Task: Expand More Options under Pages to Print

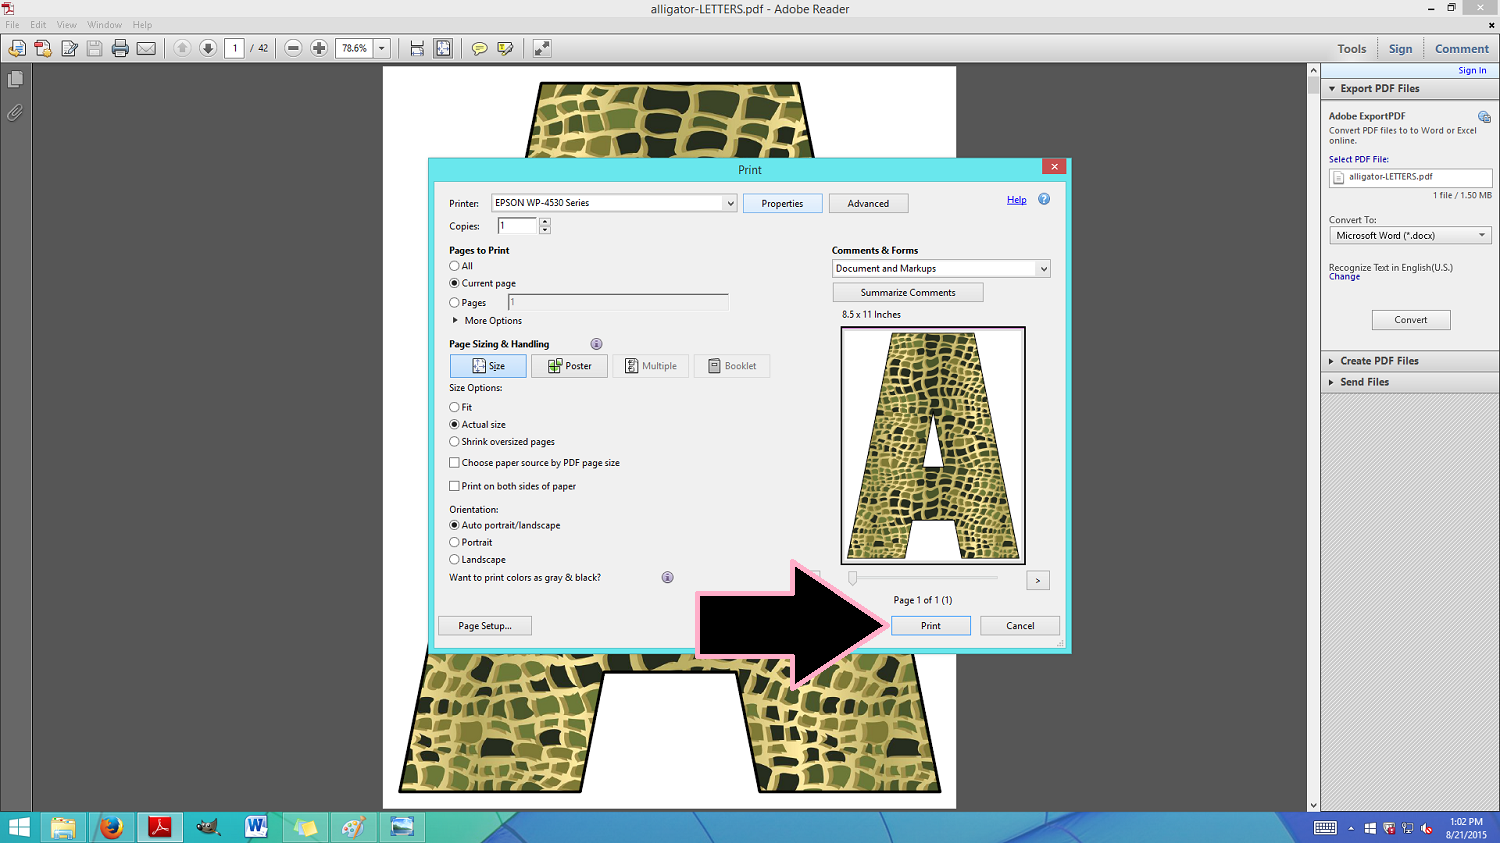Action: pyautogui.click(x=455, y=321)
